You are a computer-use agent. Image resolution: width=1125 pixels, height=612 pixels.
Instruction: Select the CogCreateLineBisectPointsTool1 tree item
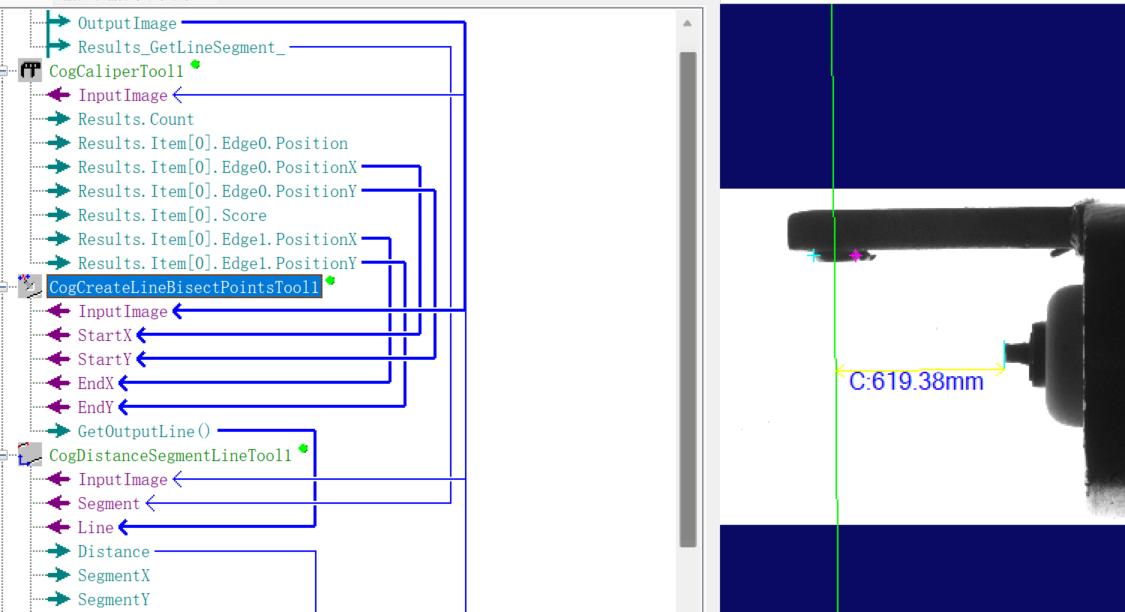point(184,287)
